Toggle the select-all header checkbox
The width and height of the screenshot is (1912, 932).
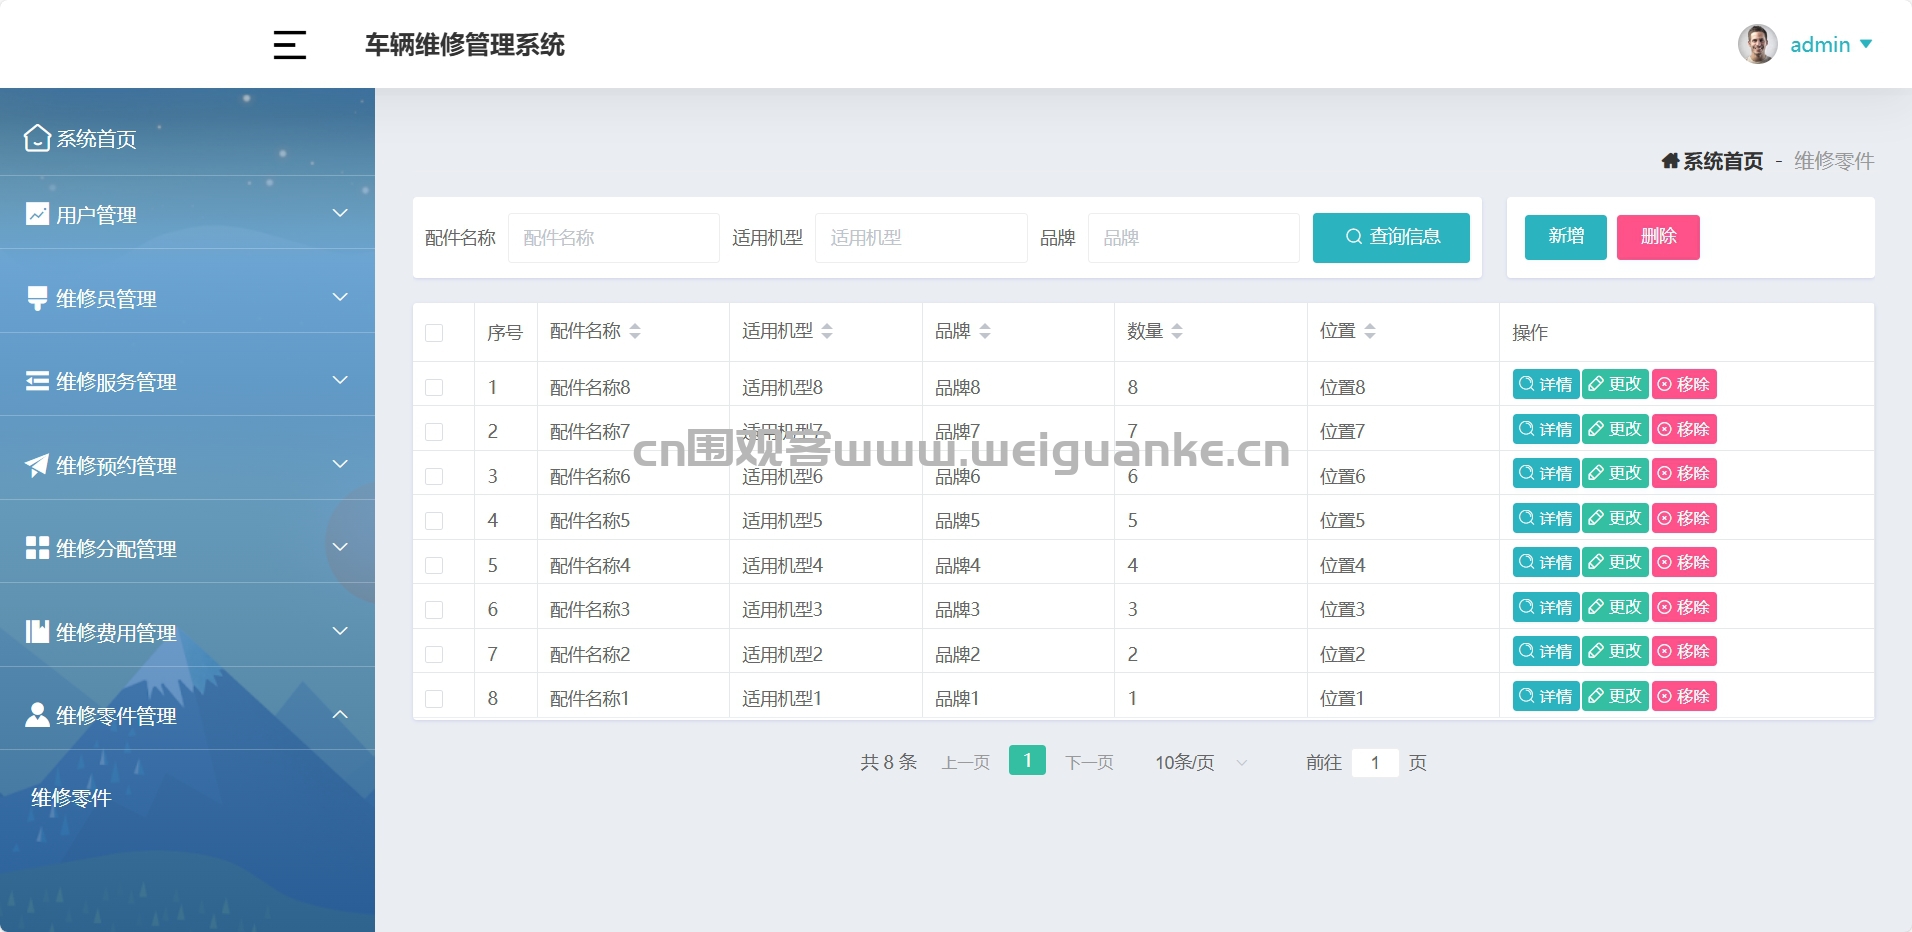pos(434,332)
